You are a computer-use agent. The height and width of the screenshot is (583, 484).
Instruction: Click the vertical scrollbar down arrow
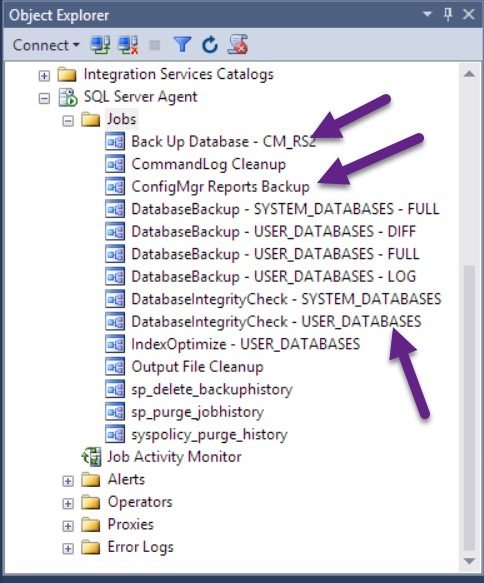(470, 561)
